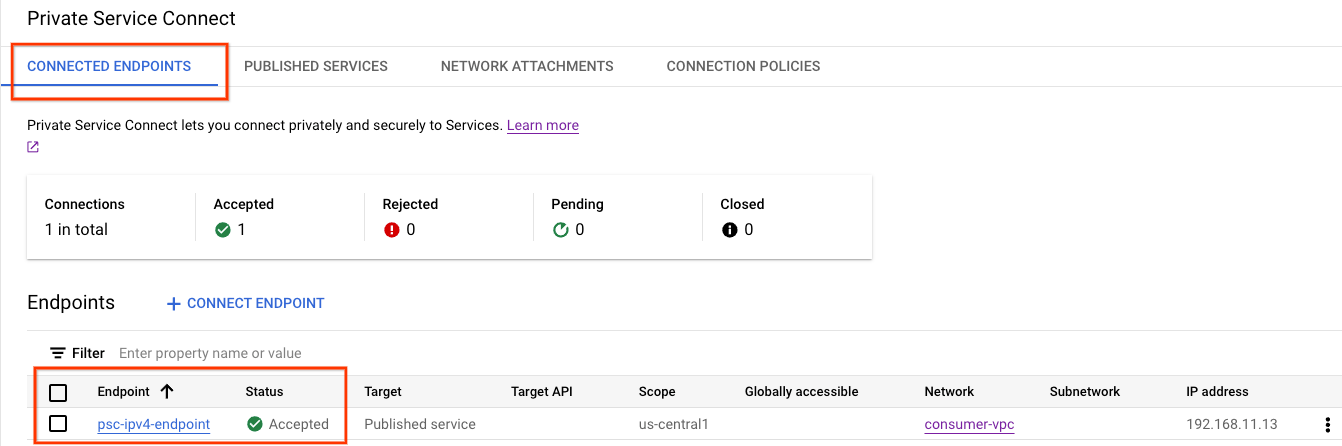Select the psc-ipv4-endpoint row checkbox
1342x446 pixels.
tap(58, 424)
